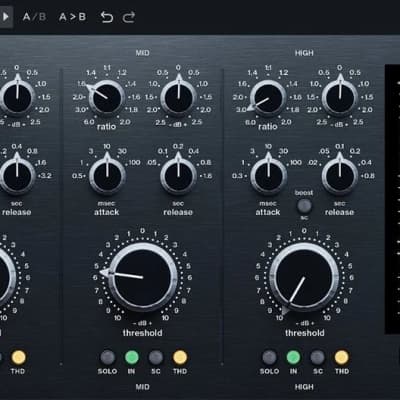Enable the boost SC button in HIGH band
This screenshot has width=400, height=400.
coord(304,206)
